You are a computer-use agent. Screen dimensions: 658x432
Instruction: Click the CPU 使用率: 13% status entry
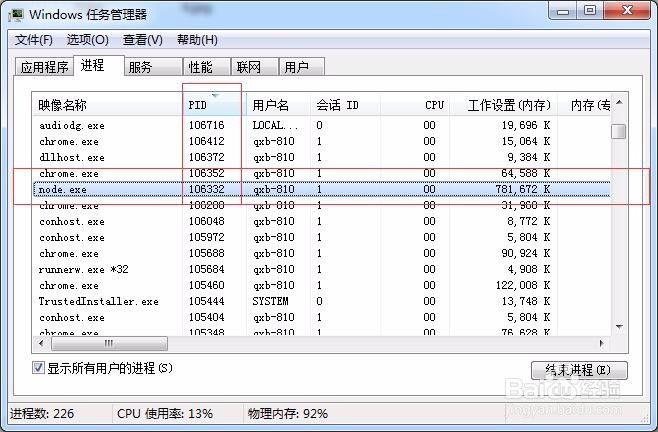(x=165, y=414)
